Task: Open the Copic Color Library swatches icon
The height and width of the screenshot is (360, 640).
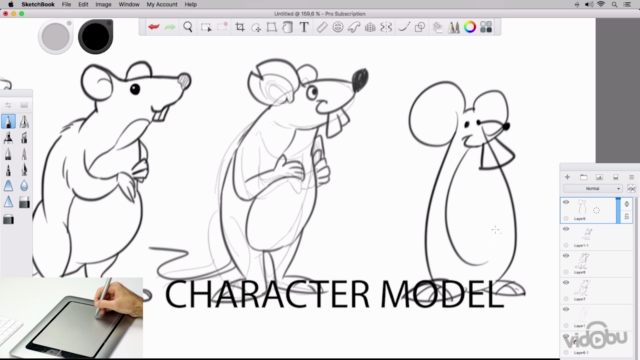Action: [486, 27]
